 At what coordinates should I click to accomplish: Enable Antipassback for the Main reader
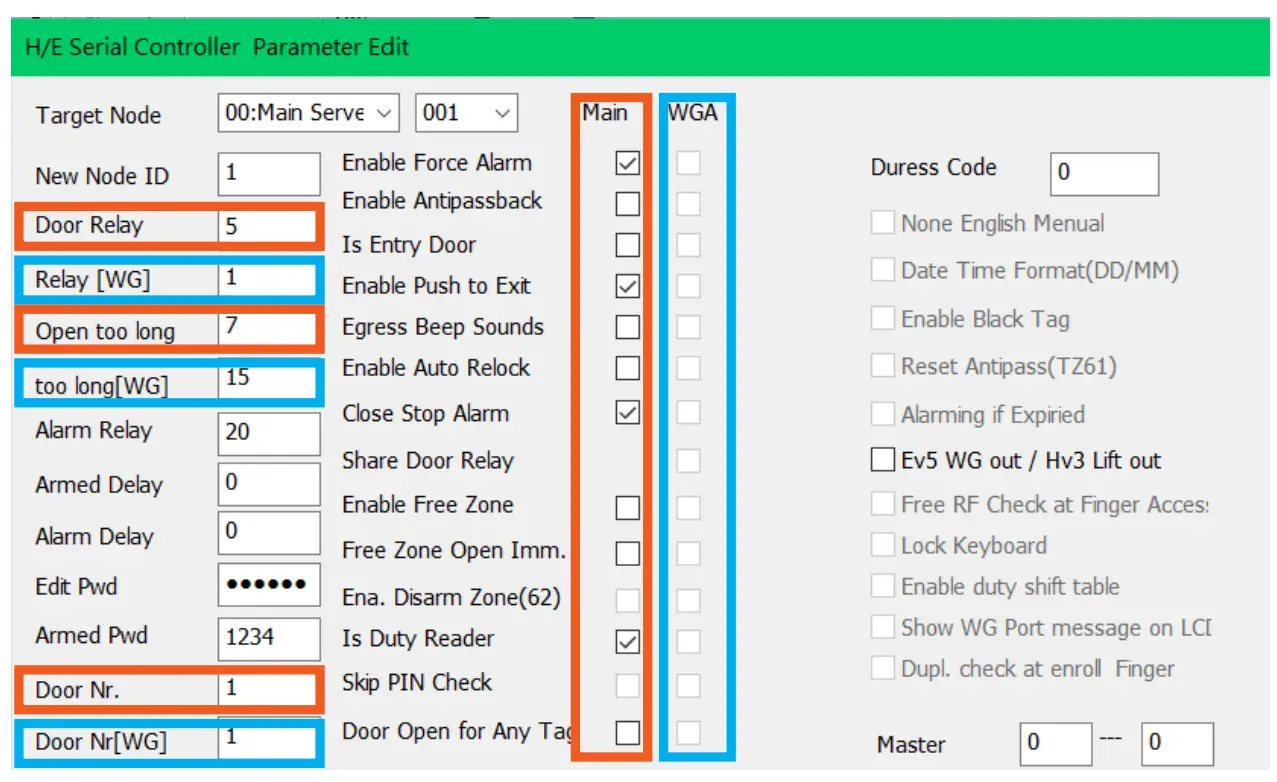(626, 204)
